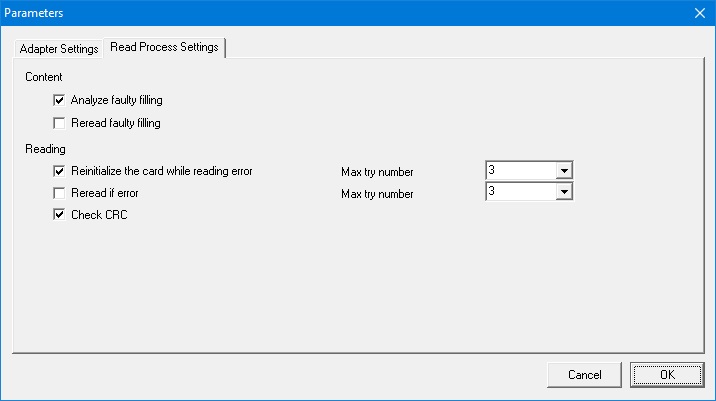Click the Max try number label beside Reinitialize
This screenshot has height=401, width=716.
tap(377, 172)
